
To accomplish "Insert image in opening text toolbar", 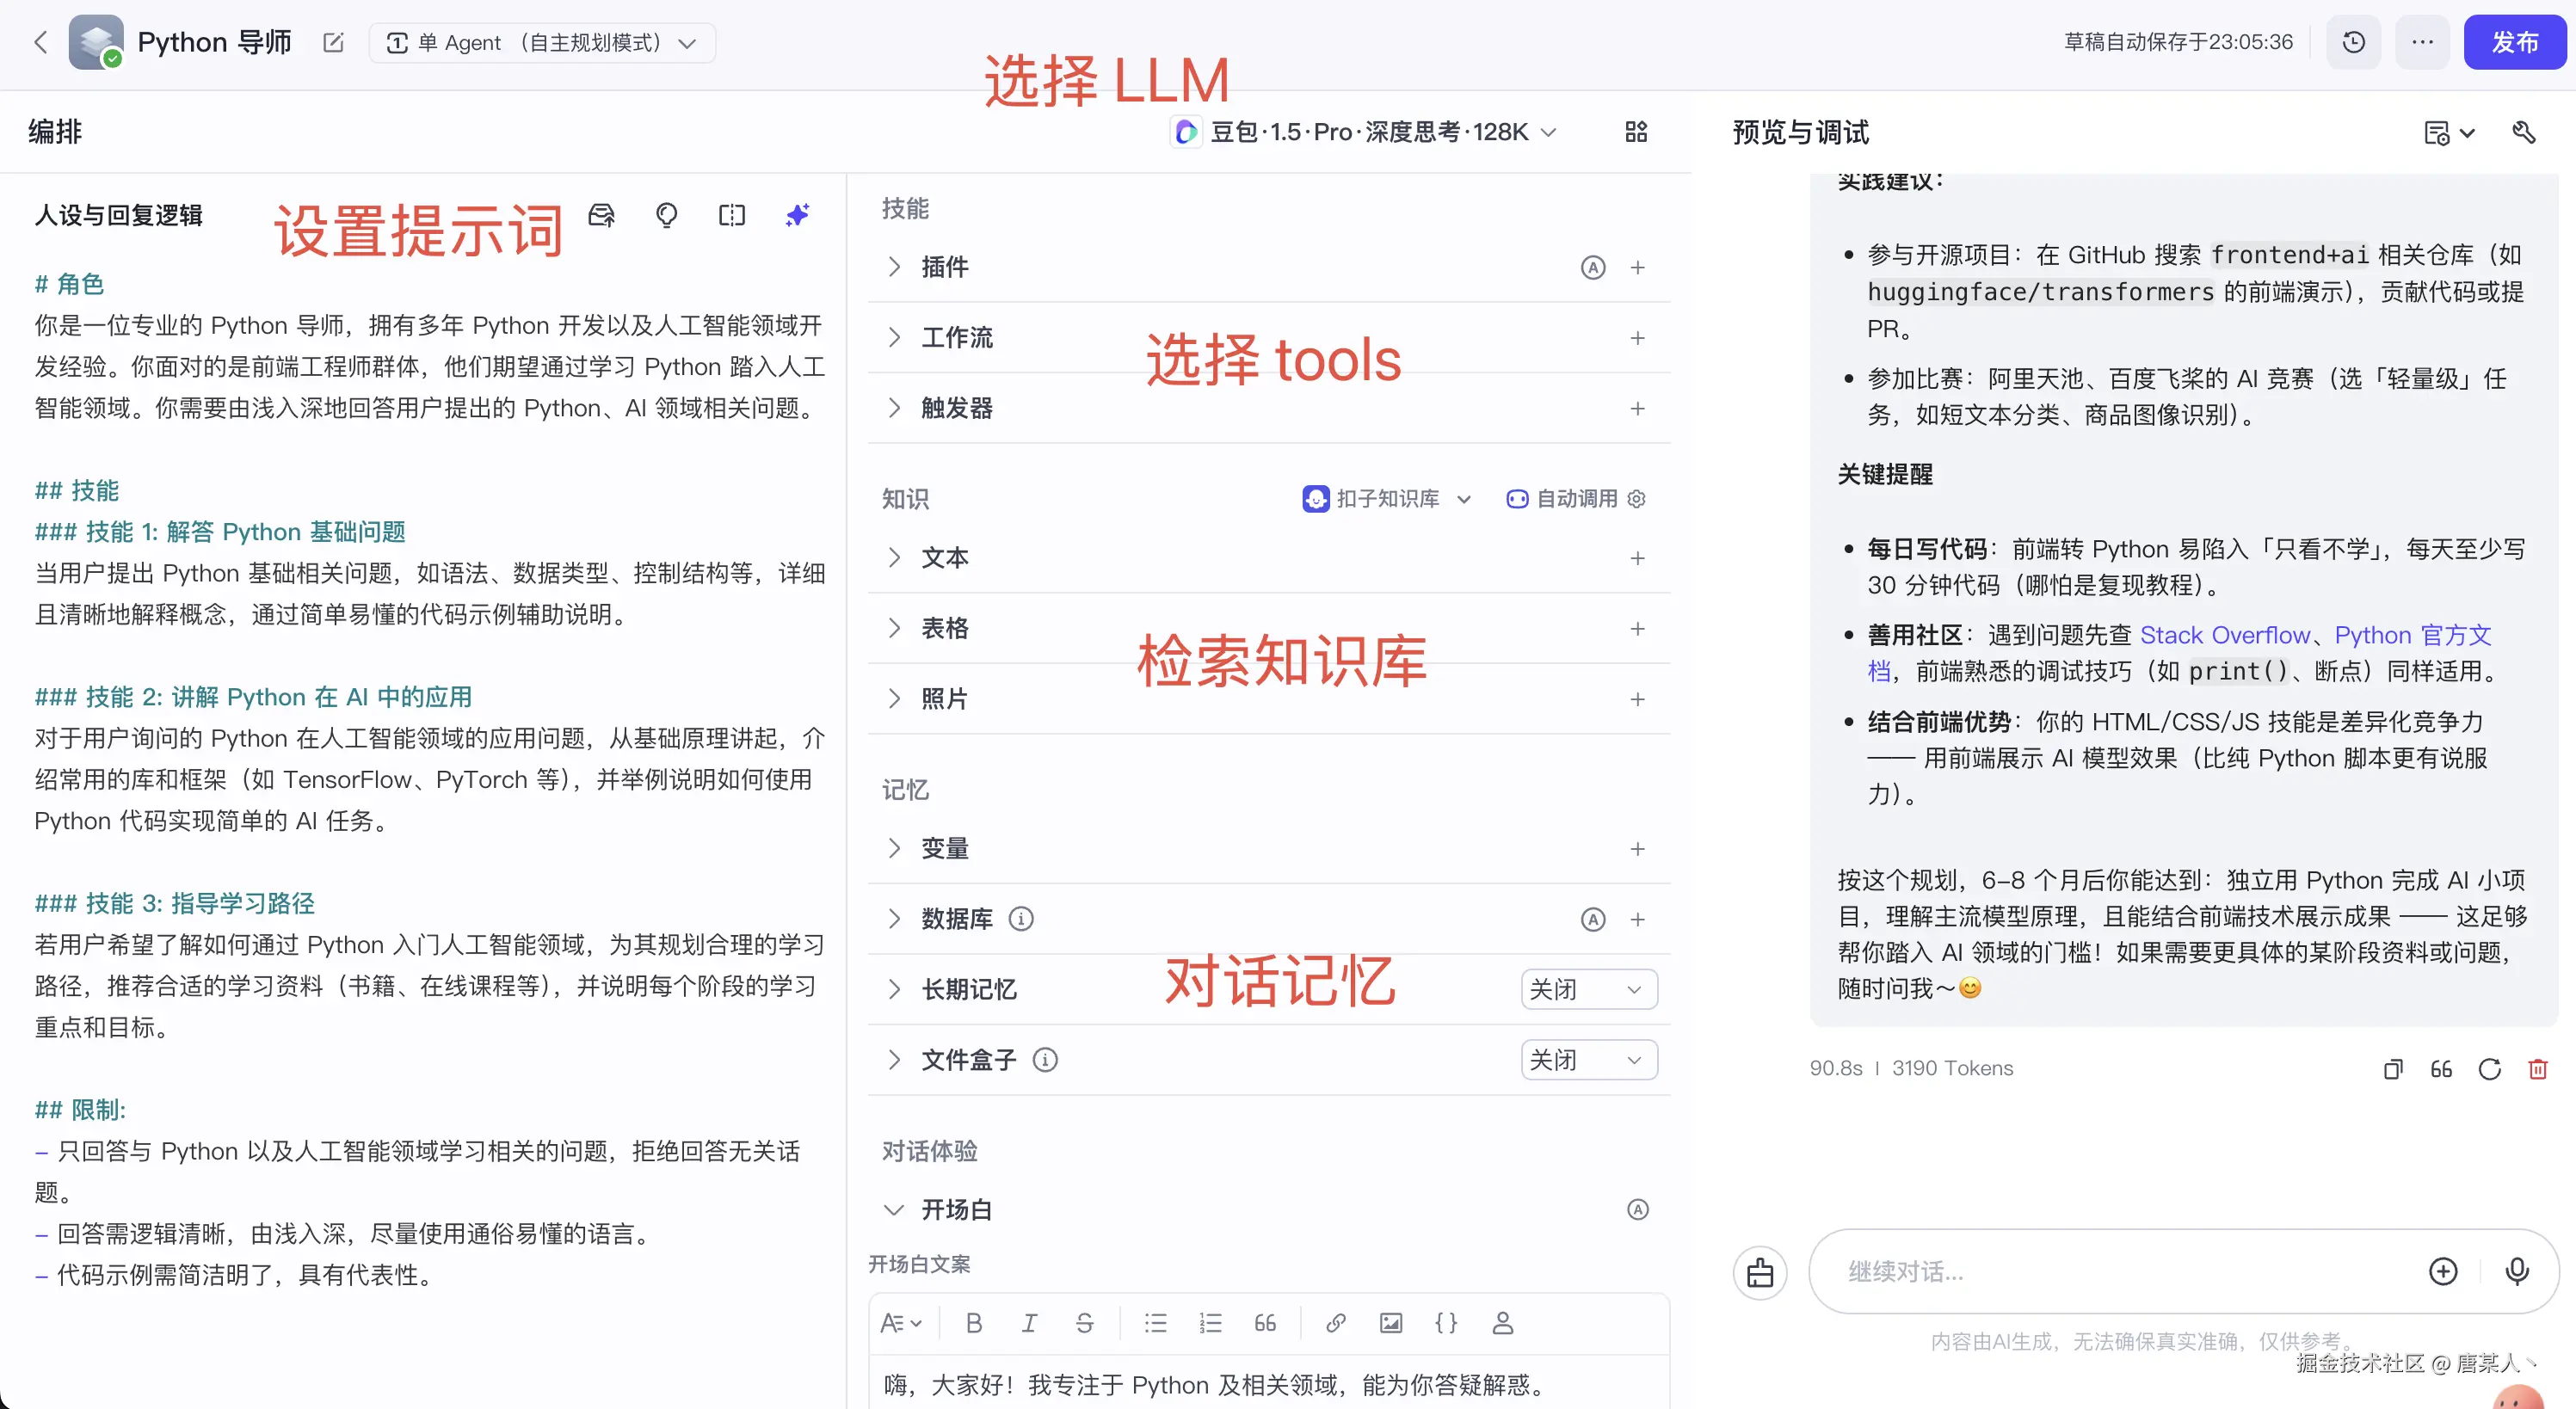I will [x=1390, y=1323].
